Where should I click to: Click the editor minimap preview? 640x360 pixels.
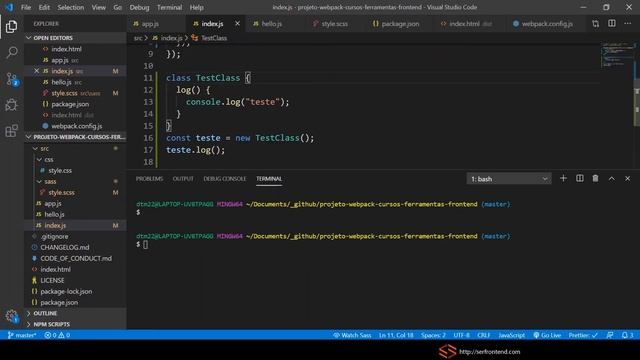pyautogui.click(x=616, y=55)
